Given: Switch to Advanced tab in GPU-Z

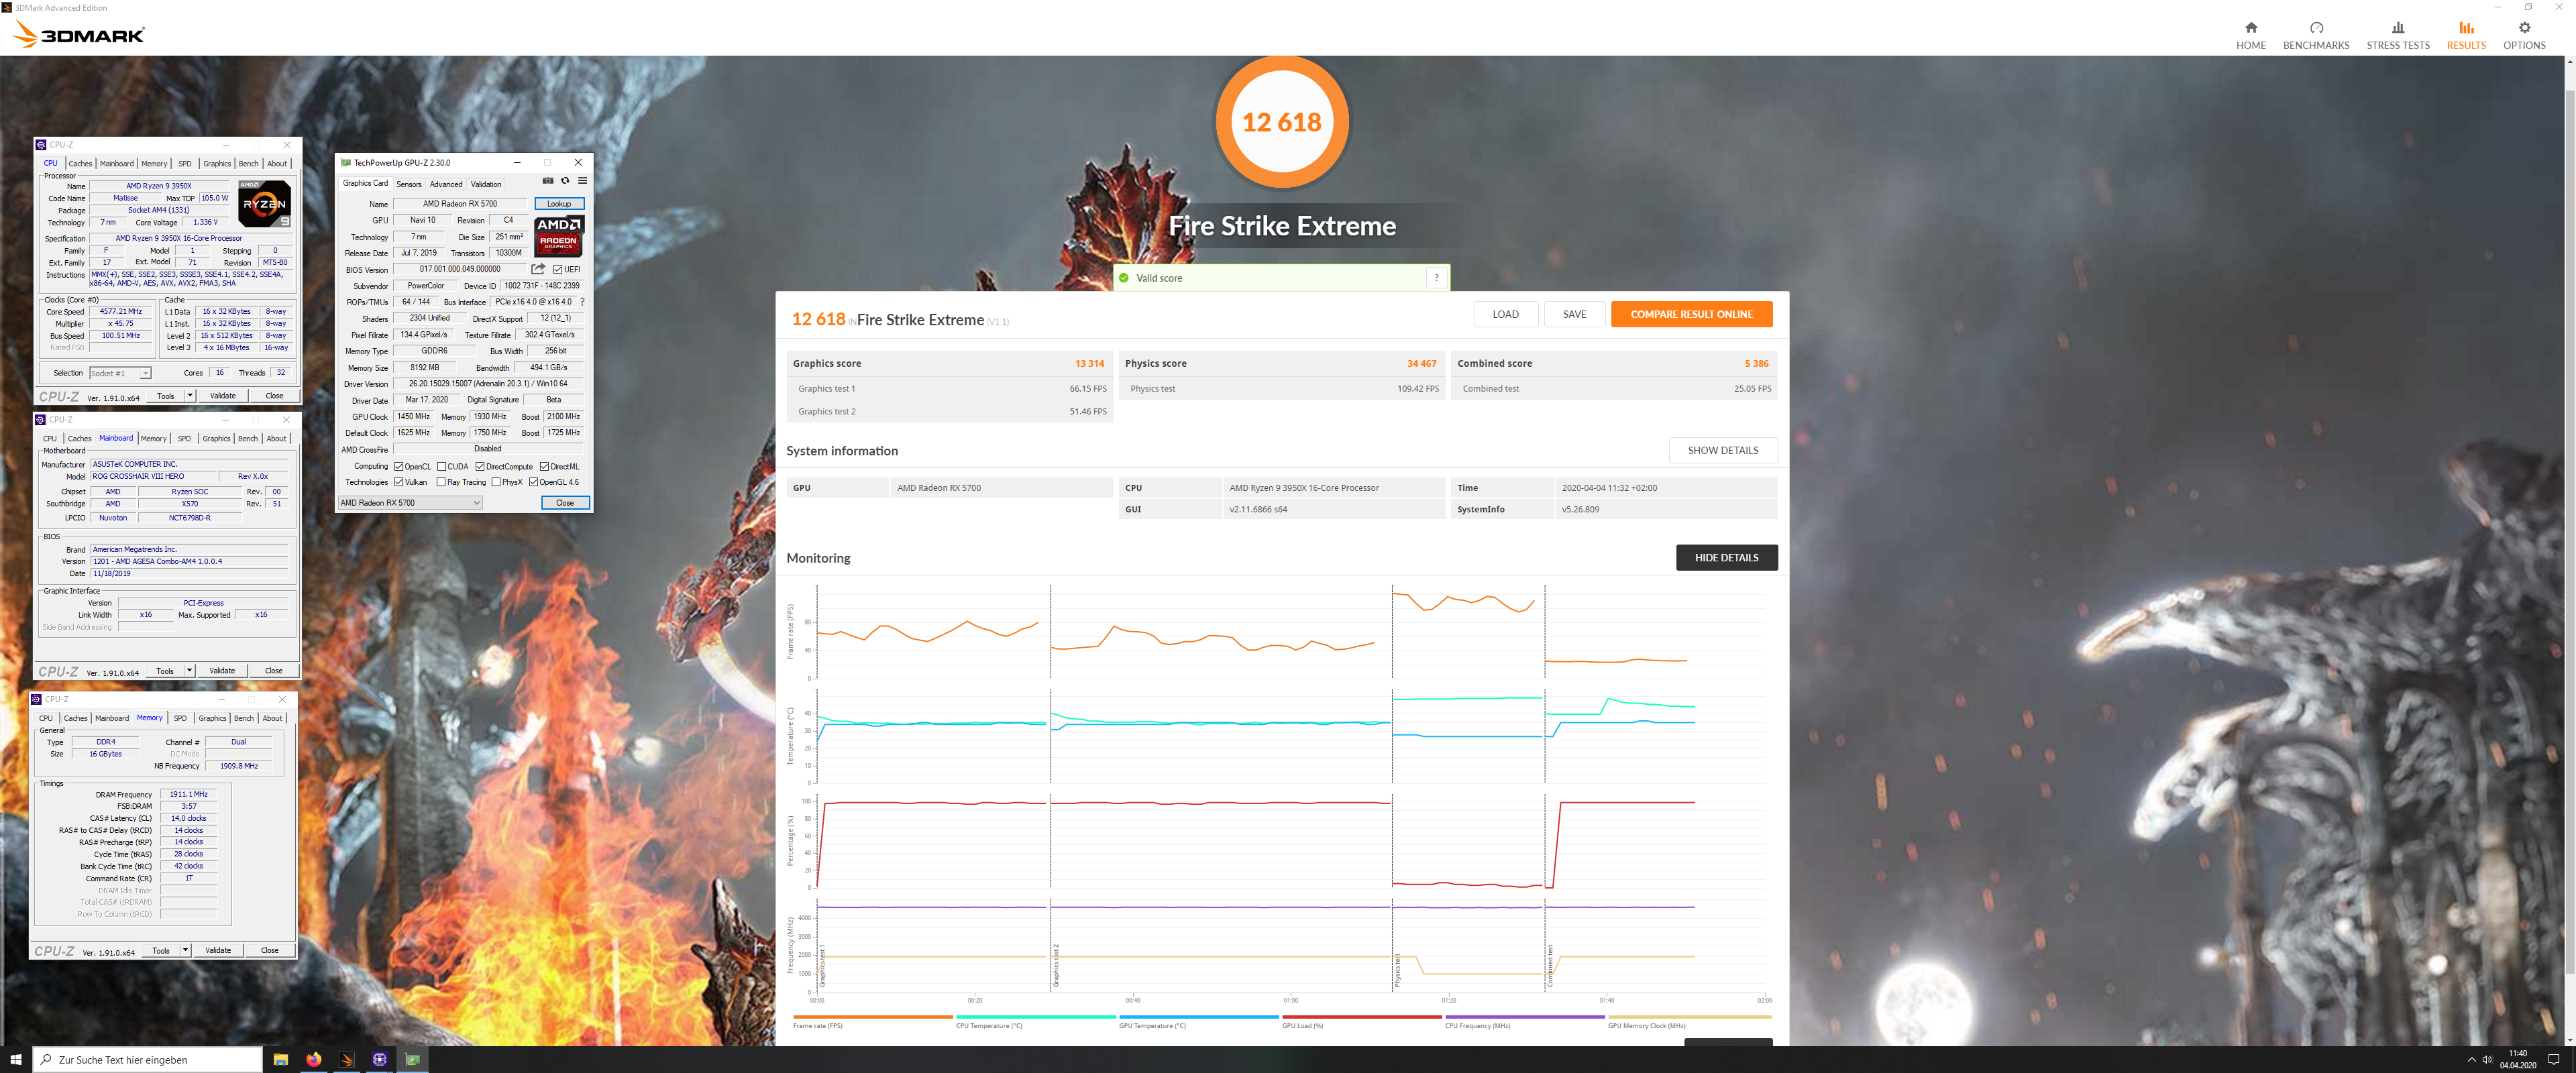Looking at the screenshot, I should 446,184.
